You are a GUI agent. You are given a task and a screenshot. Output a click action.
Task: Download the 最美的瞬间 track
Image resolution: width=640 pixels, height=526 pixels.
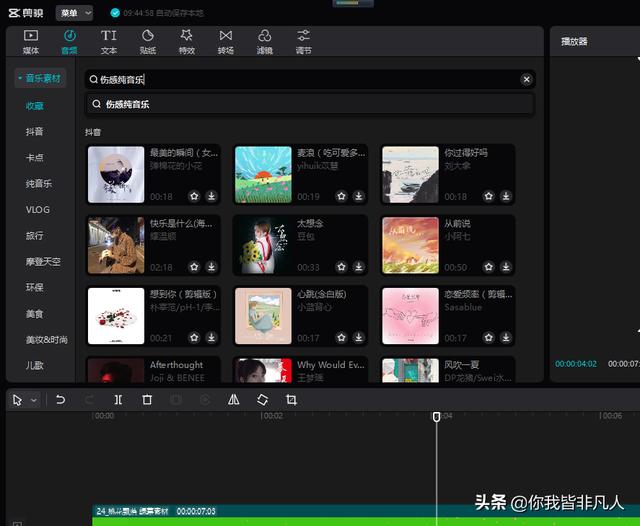point(211,196)
